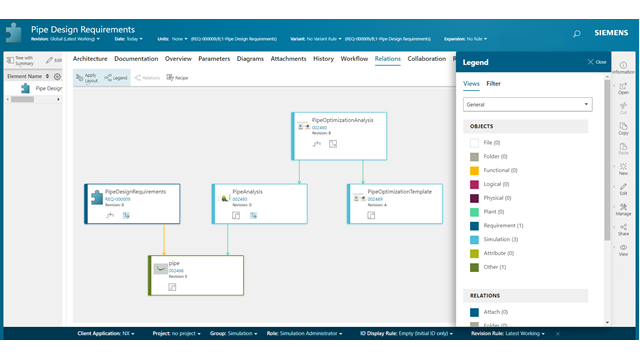
Task: Click first small icon in PipeOptimizationAnalysis node
Action: (317, 144)
